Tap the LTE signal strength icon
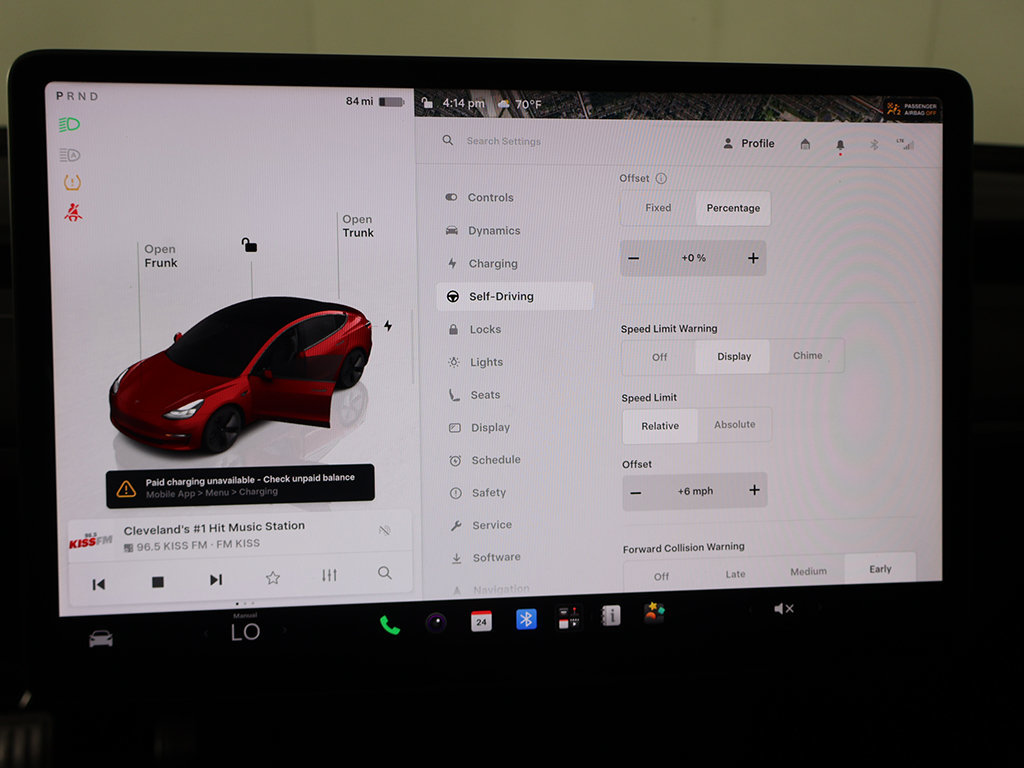Screen dimensions: 1024x768 click(x=905, y=144)
